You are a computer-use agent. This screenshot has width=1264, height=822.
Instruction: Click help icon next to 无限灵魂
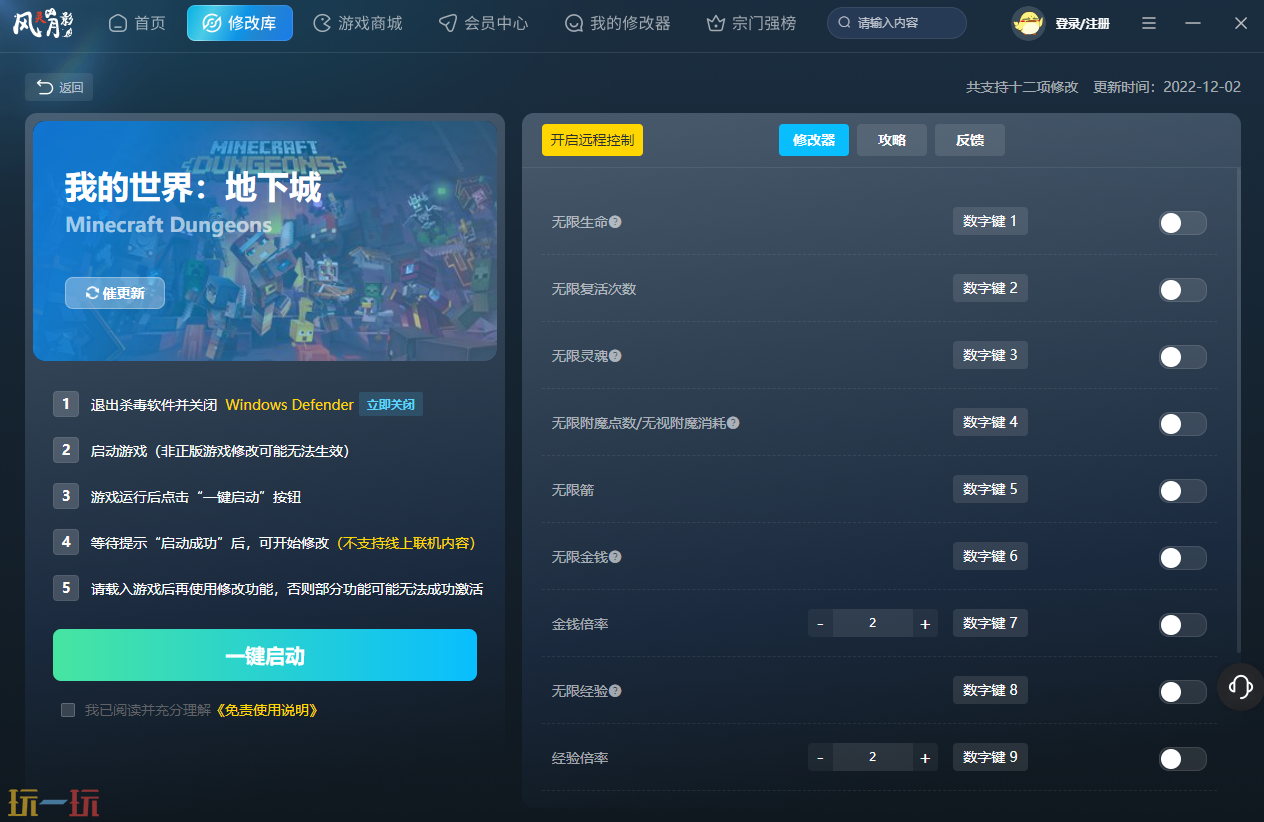pos(615,356)
